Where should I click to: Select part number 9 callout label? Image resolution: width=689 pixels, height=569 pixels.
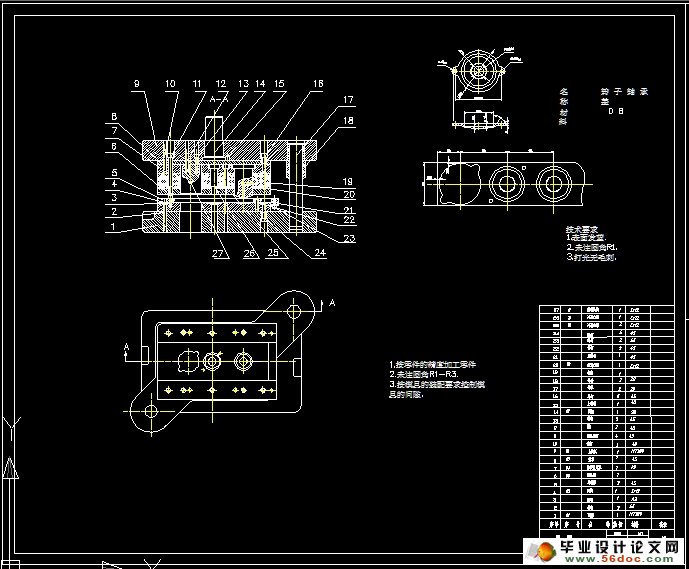[x=136, y=83]
